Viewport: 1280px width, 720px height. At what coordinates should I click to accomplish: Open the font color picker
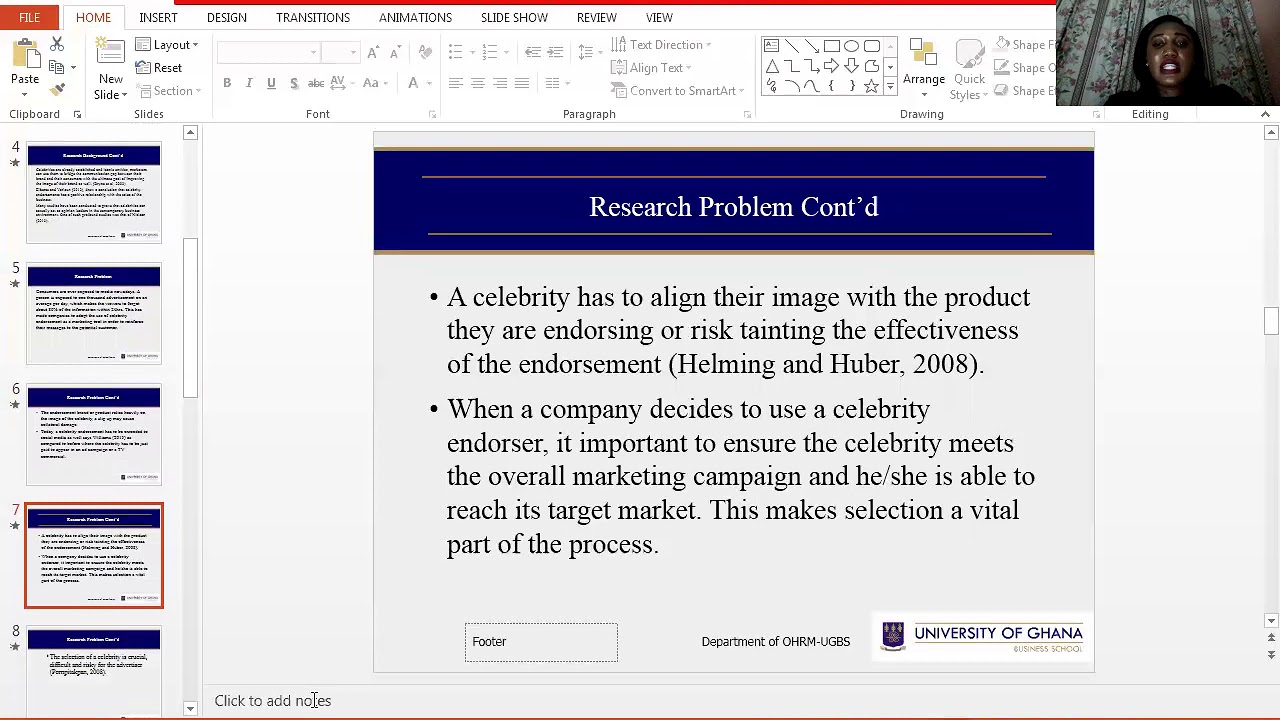413,83
